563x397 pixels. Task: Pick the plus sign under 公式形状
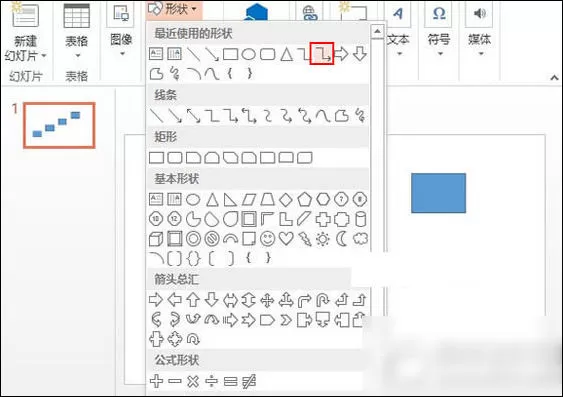(156, 381)
